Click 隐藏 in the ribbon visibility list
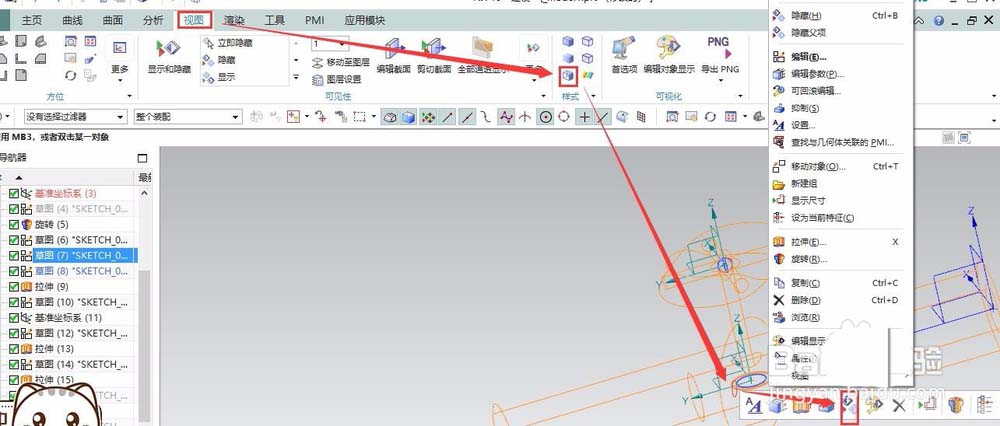This screenshot has width=1000, height=426. pos(220,60)
